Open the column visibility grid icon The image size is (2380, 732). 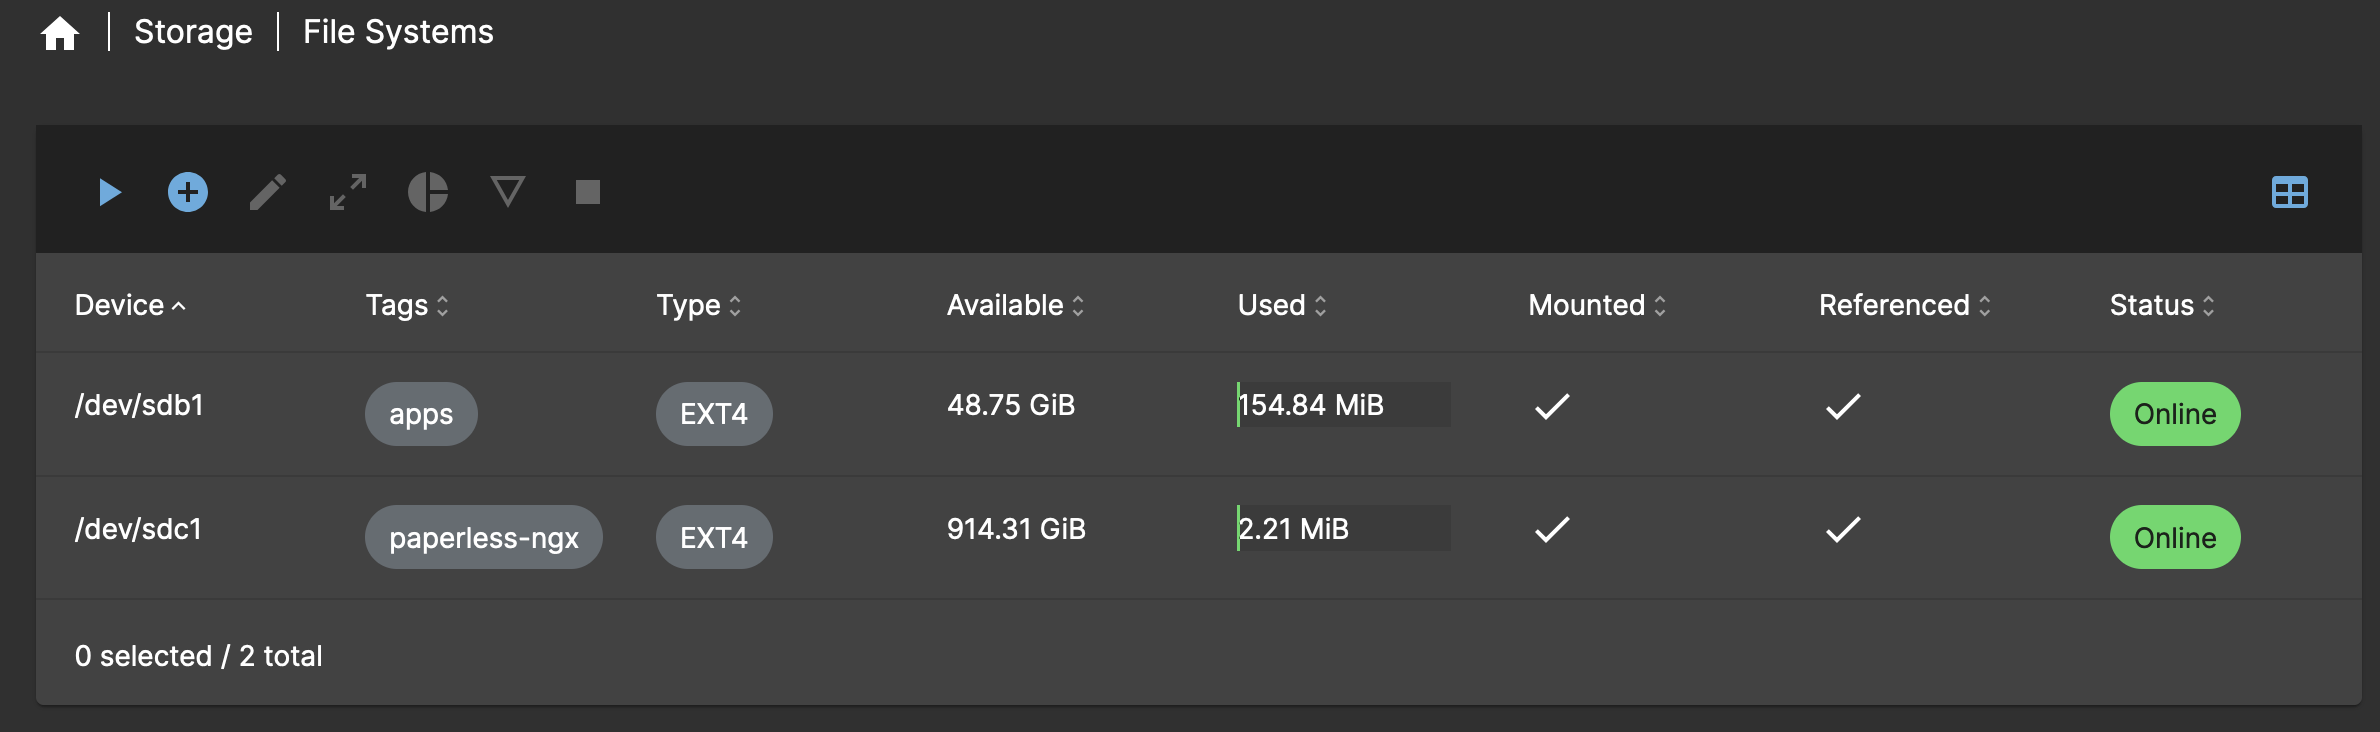click(x=2289, y=192)
